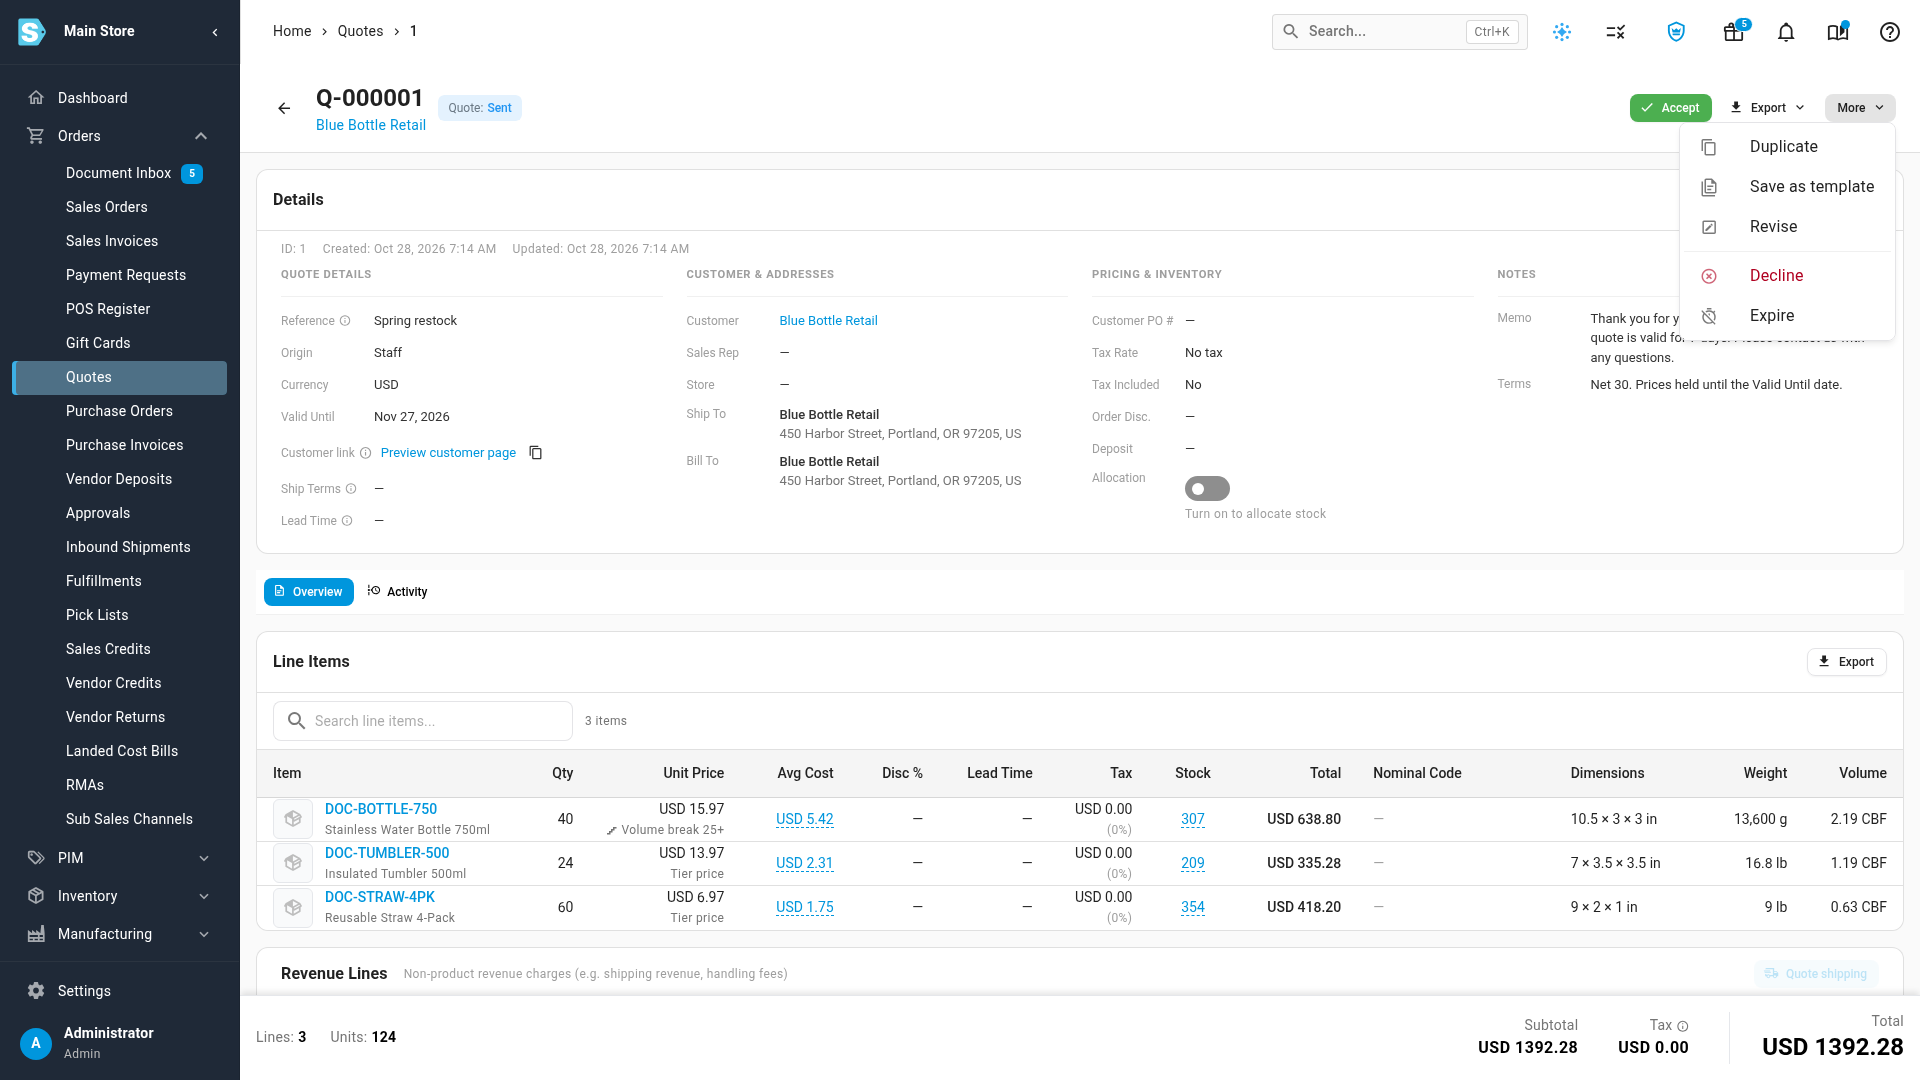Open the gift box icon with badge 5
This screenshot has height=1080, width=1920.
1734,32
